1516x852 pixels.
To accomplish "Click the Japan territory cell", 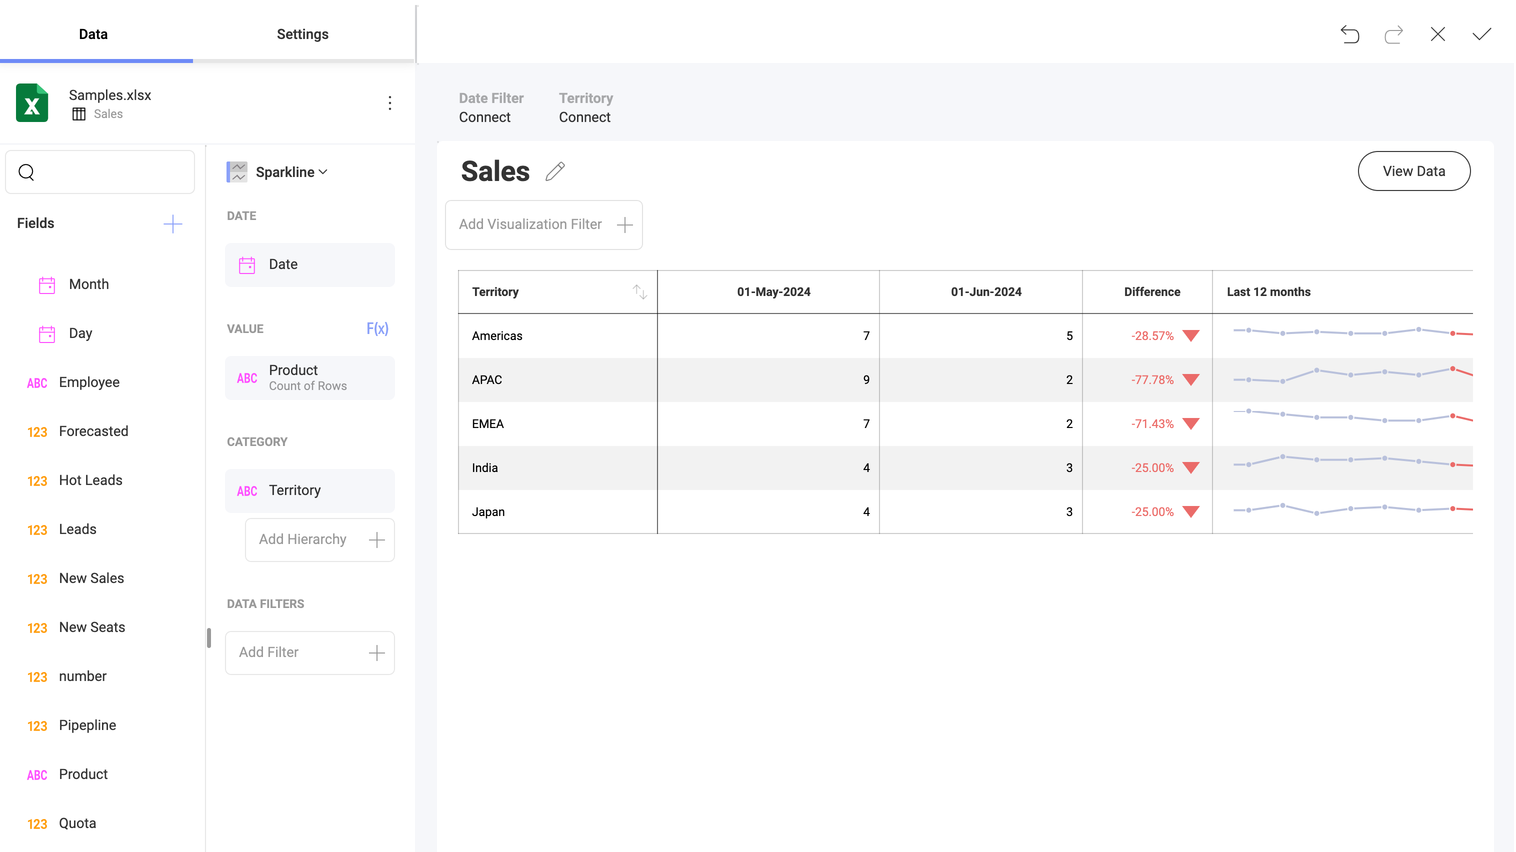I will coord(558,512).
